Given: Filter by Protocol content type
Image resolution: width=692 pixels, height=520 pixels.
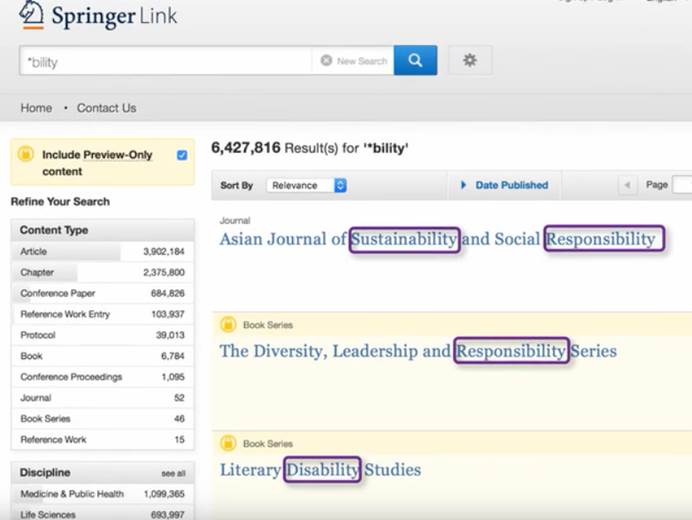Looking at the screenshot, I should click(102, 335).
